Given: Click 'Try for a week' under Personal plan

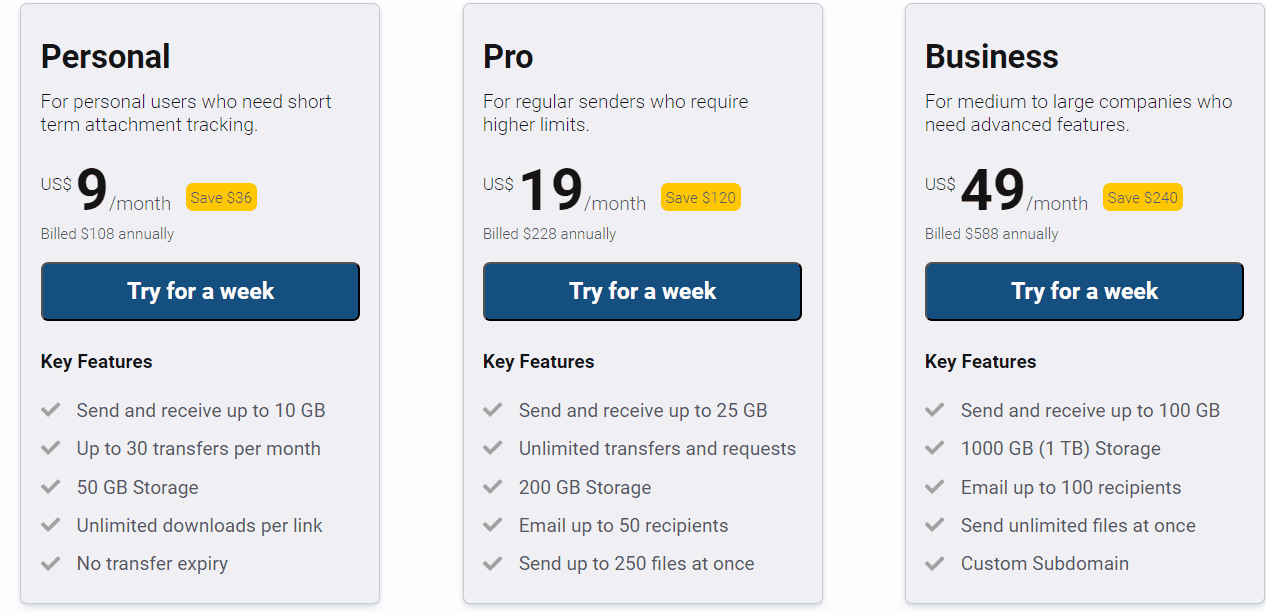Looking at the screenshot, I should pos(200,291).
